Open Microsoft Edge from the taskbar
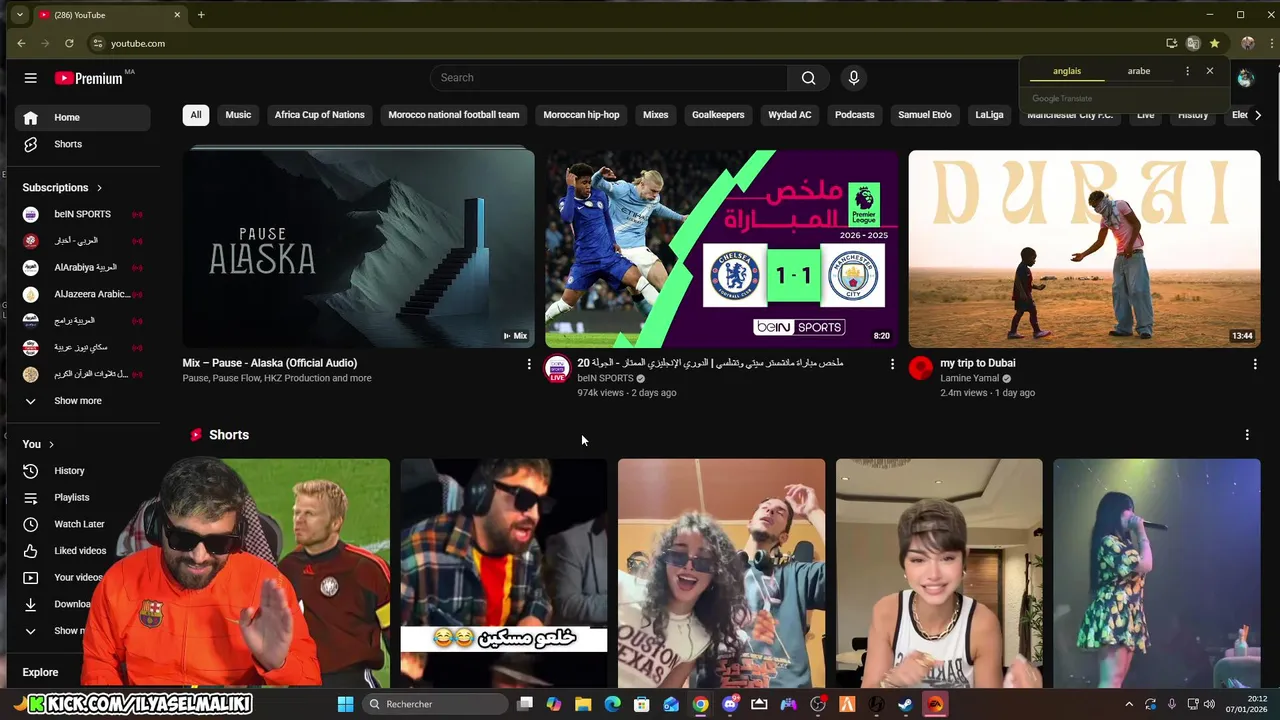This screenshot has width=1280, height=720. click(x=612, y=704)
